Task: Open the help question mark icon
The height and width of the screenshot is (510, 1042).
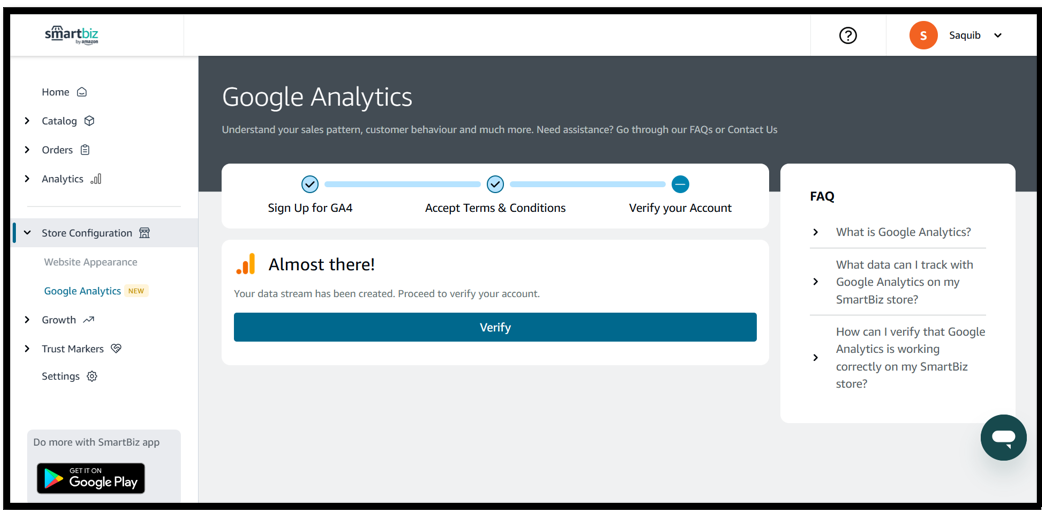Action: pyautogui.click(x=848, y=35)
